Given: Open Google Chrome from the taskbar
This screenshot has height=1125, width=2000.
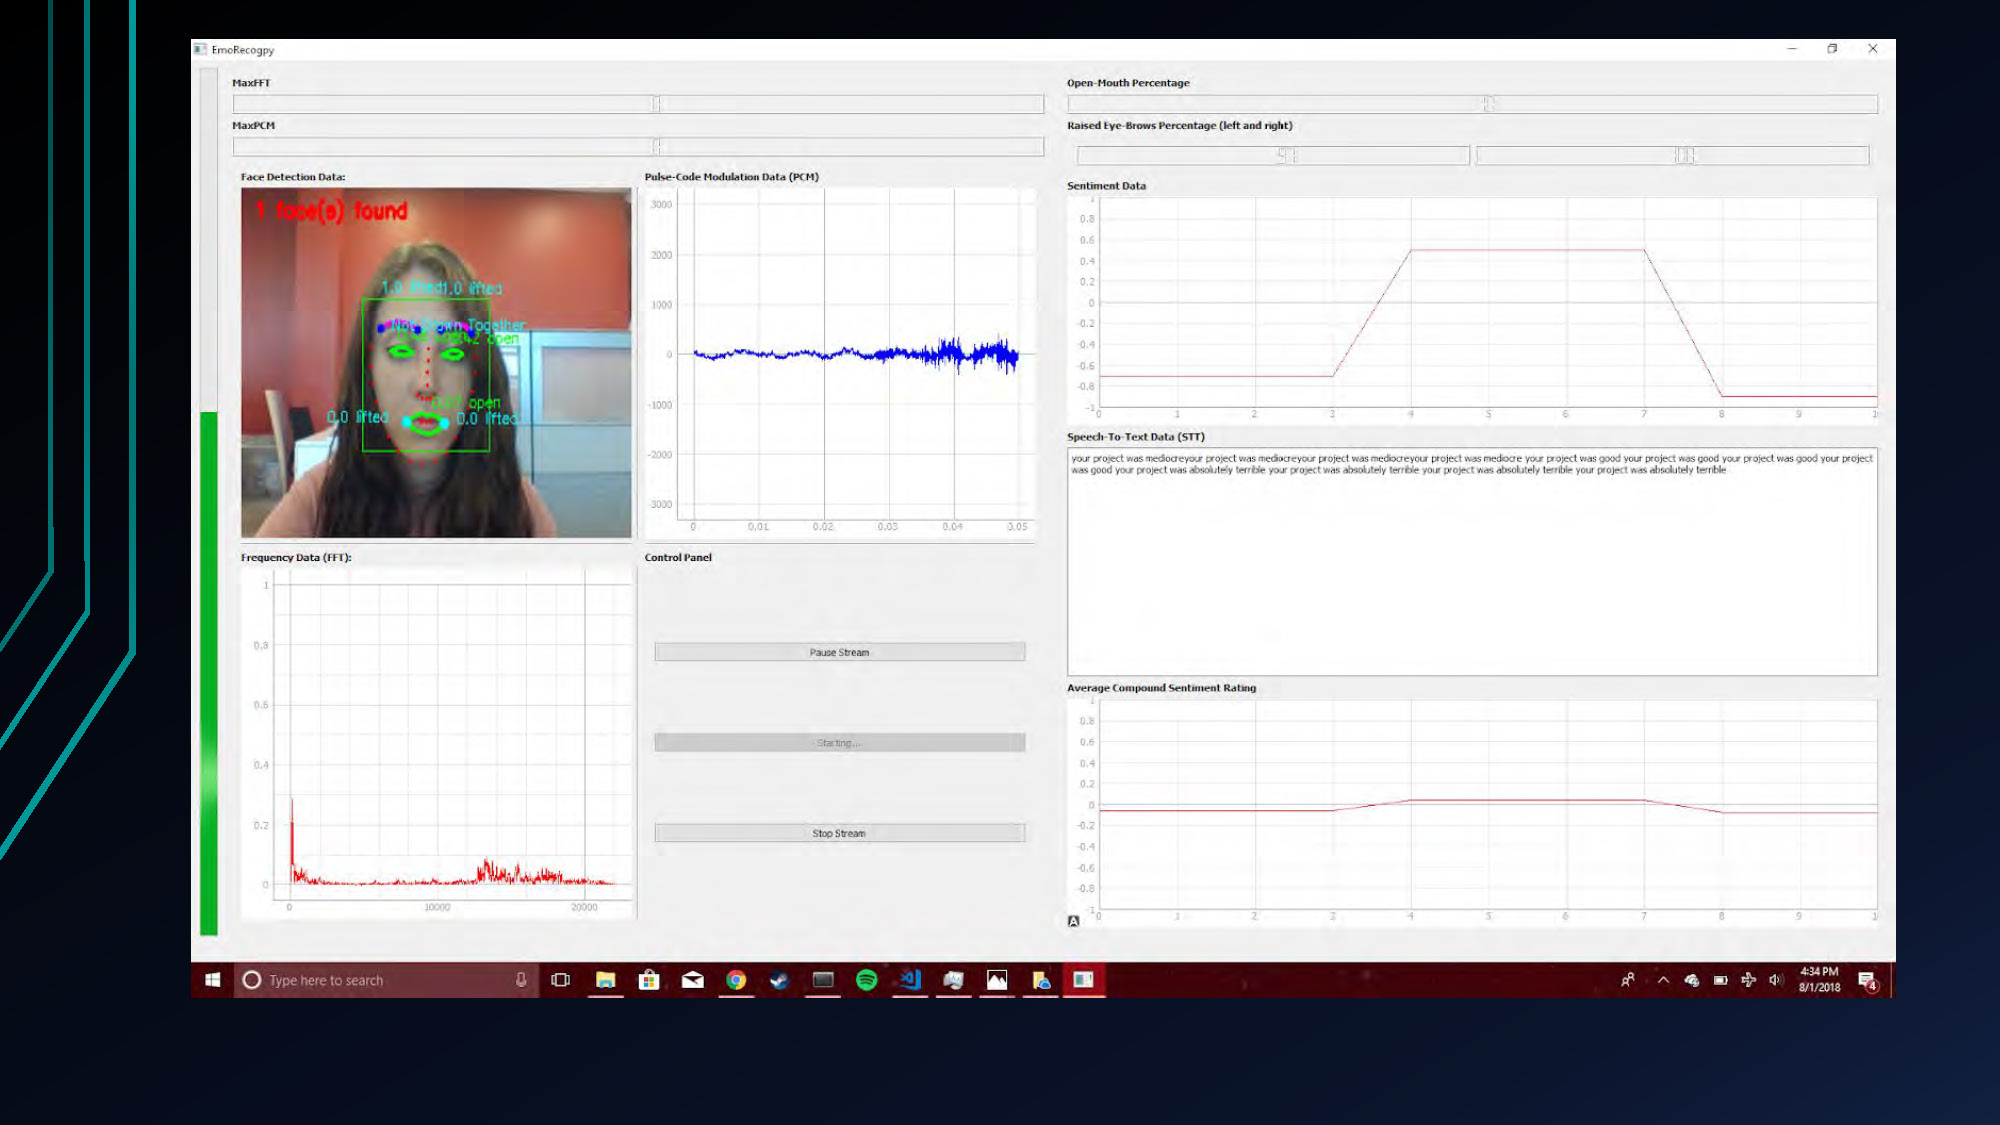Looking at the screenshot, I should pyautogui.click(x=737, y=980).
